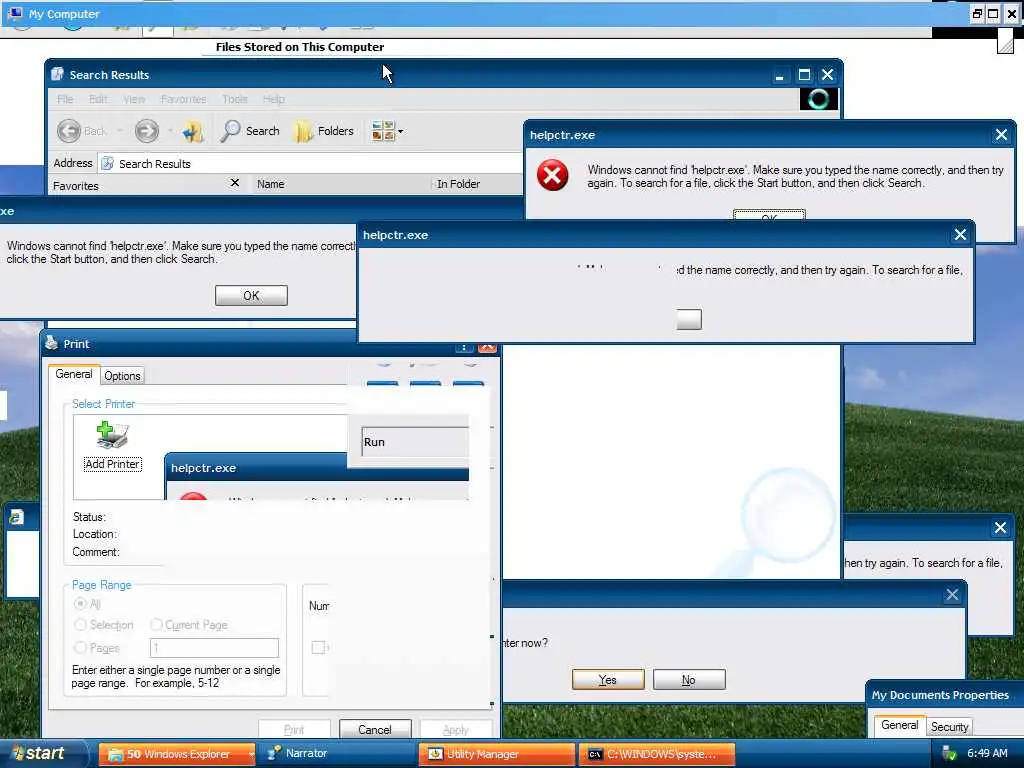Click the Forward arrow in Search Results

coord(146,131)
